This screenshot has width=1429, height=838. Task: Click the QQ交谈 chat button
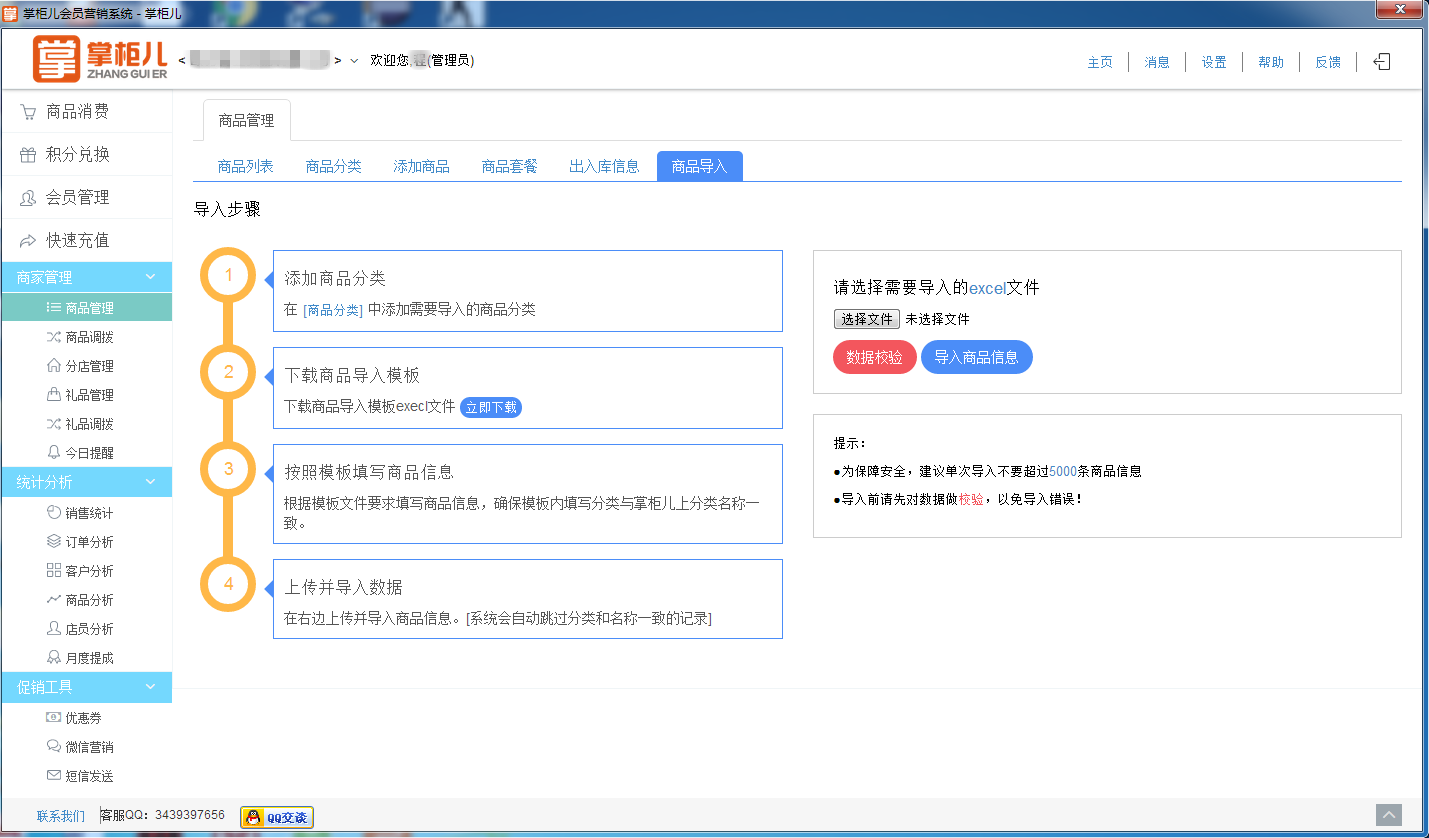pos(277,818)
